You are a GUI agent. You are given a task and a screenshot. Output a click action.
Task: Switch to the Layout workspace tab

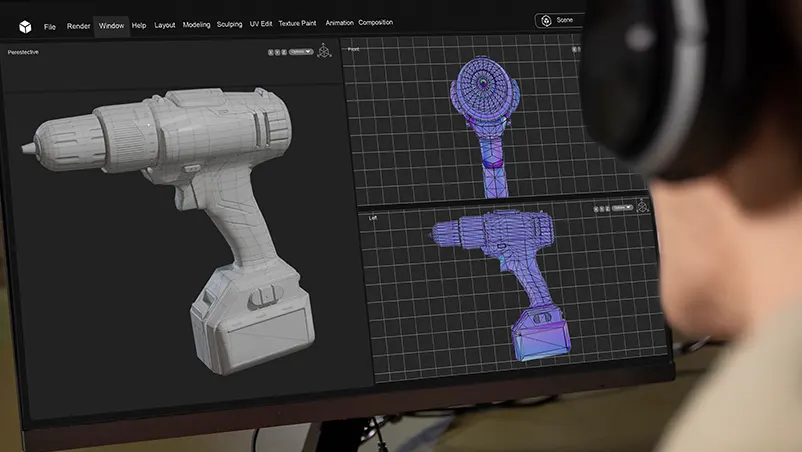pos(165,25)
